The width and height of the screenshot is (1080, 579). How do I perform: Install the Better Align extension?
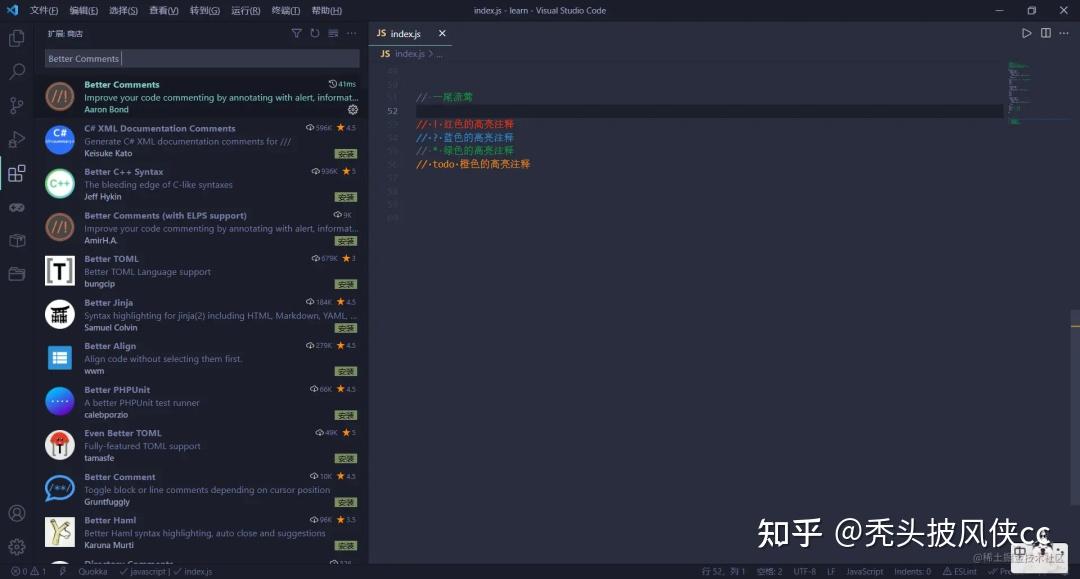[x=346, y=372]
